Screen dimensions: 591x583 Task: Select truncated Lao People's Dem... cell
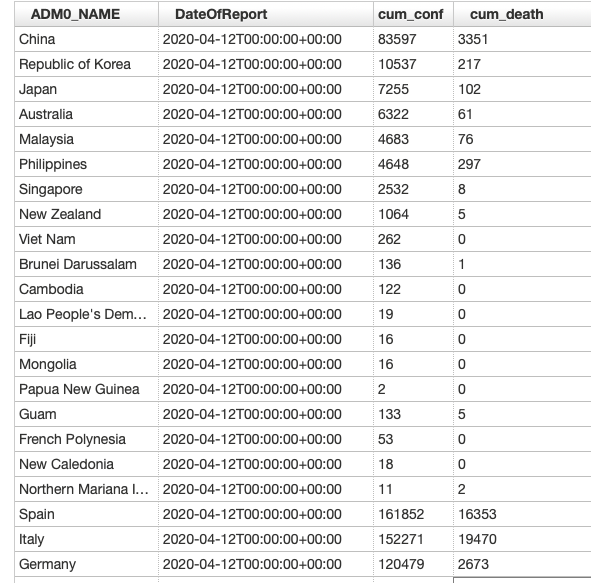click(86, 314)
